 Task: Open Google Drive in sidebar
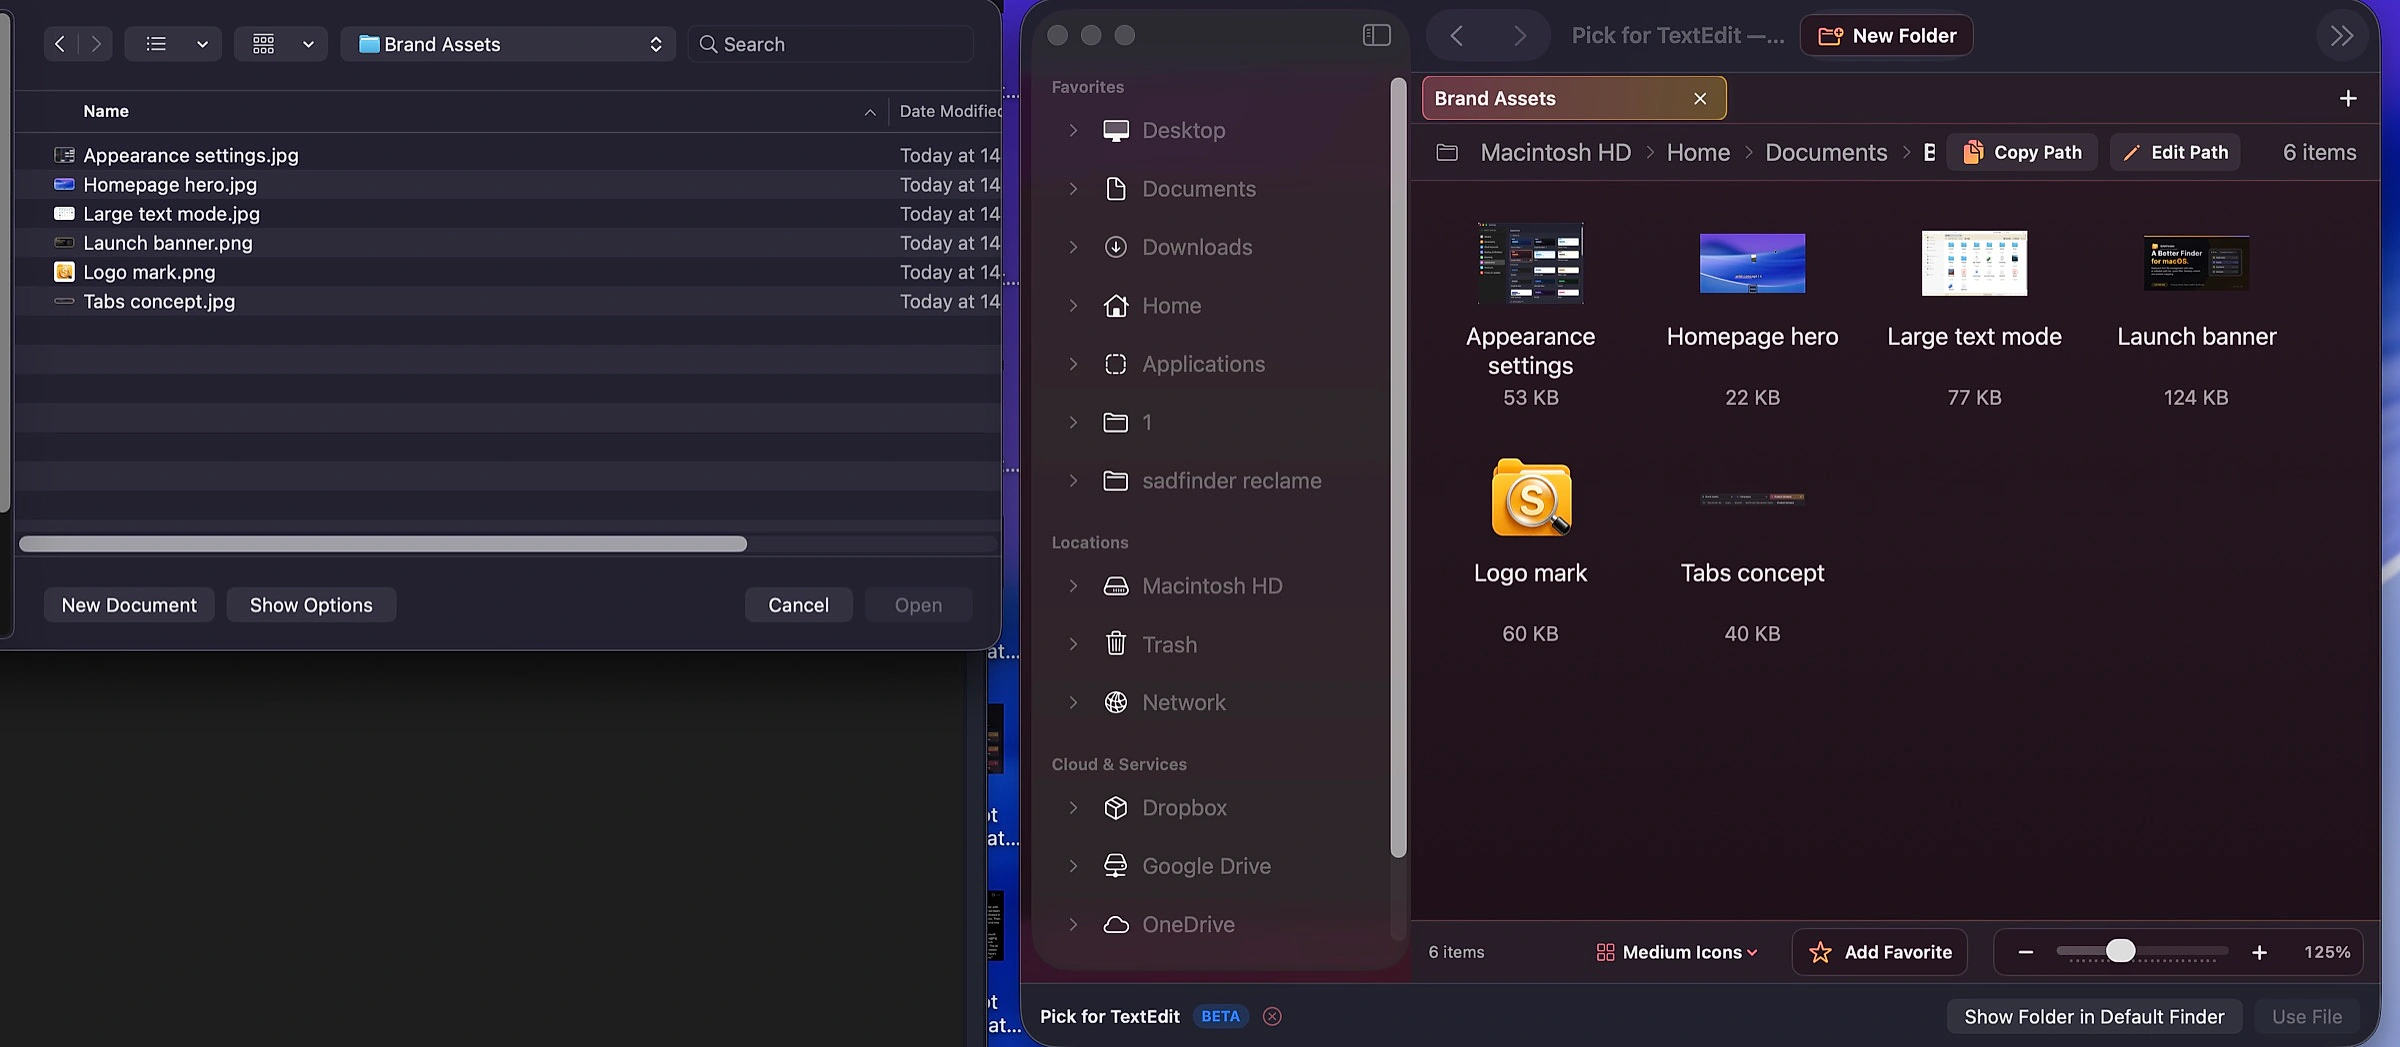point(1206,866)
